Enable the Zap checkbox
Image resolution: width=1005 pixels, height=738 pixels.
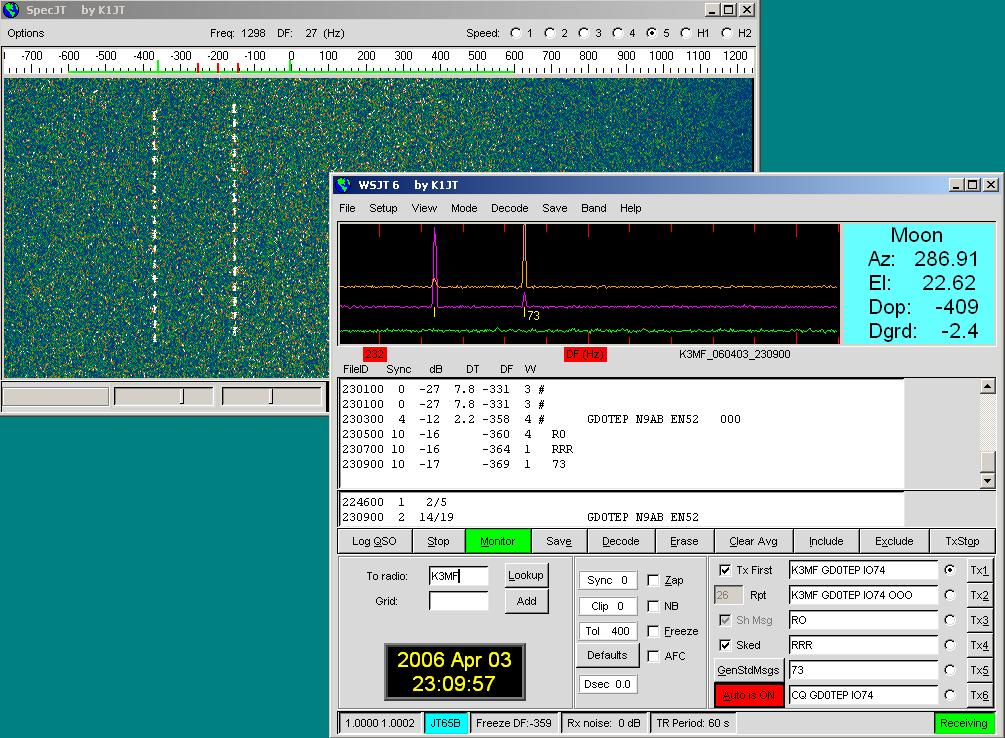coord(653,580)
